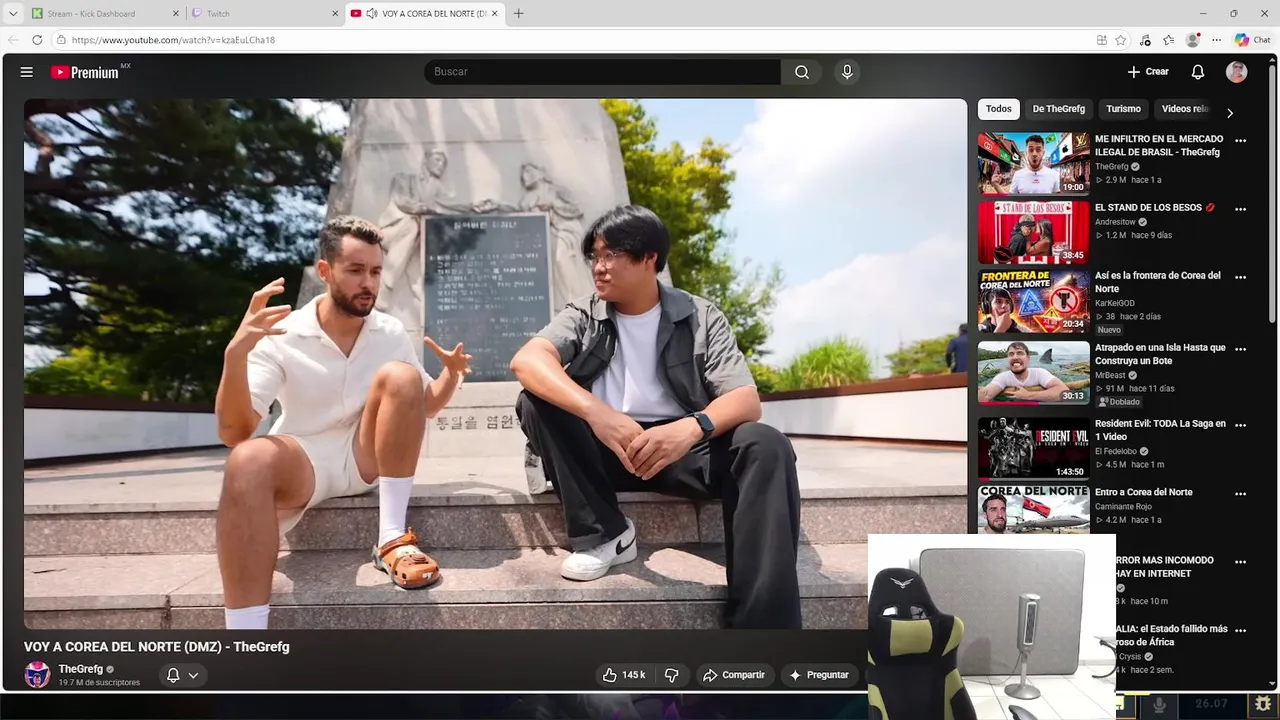The height and width of the screenshot is (720, 1280).
Task: Dislike the video with thumbs down
Action: point(672,675)
